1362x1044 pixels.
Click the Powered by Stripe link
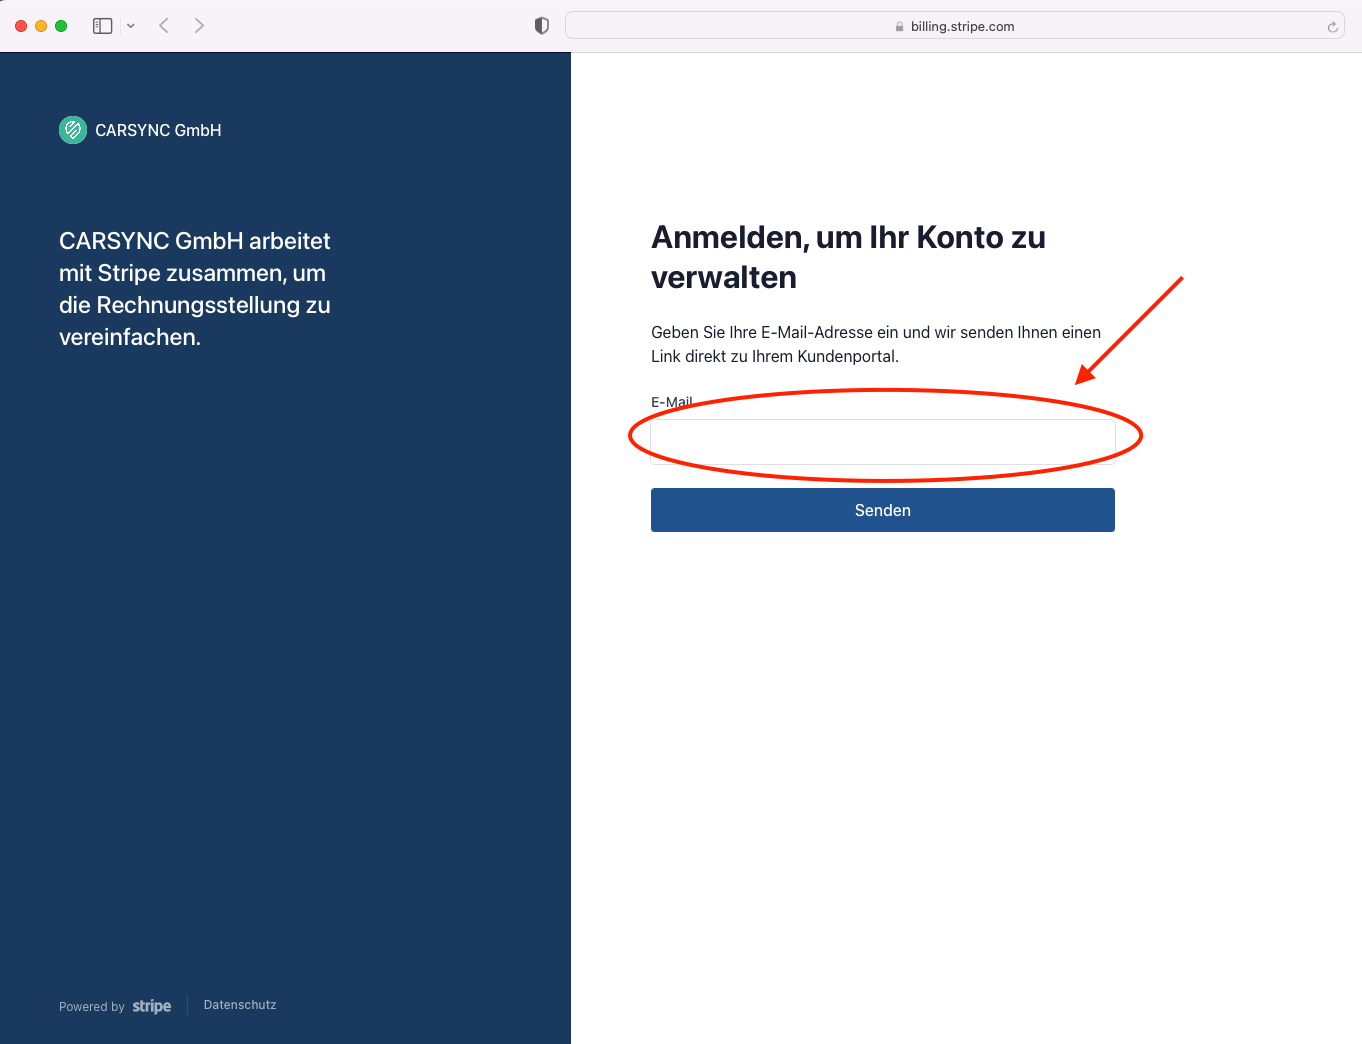point(115,1006)
